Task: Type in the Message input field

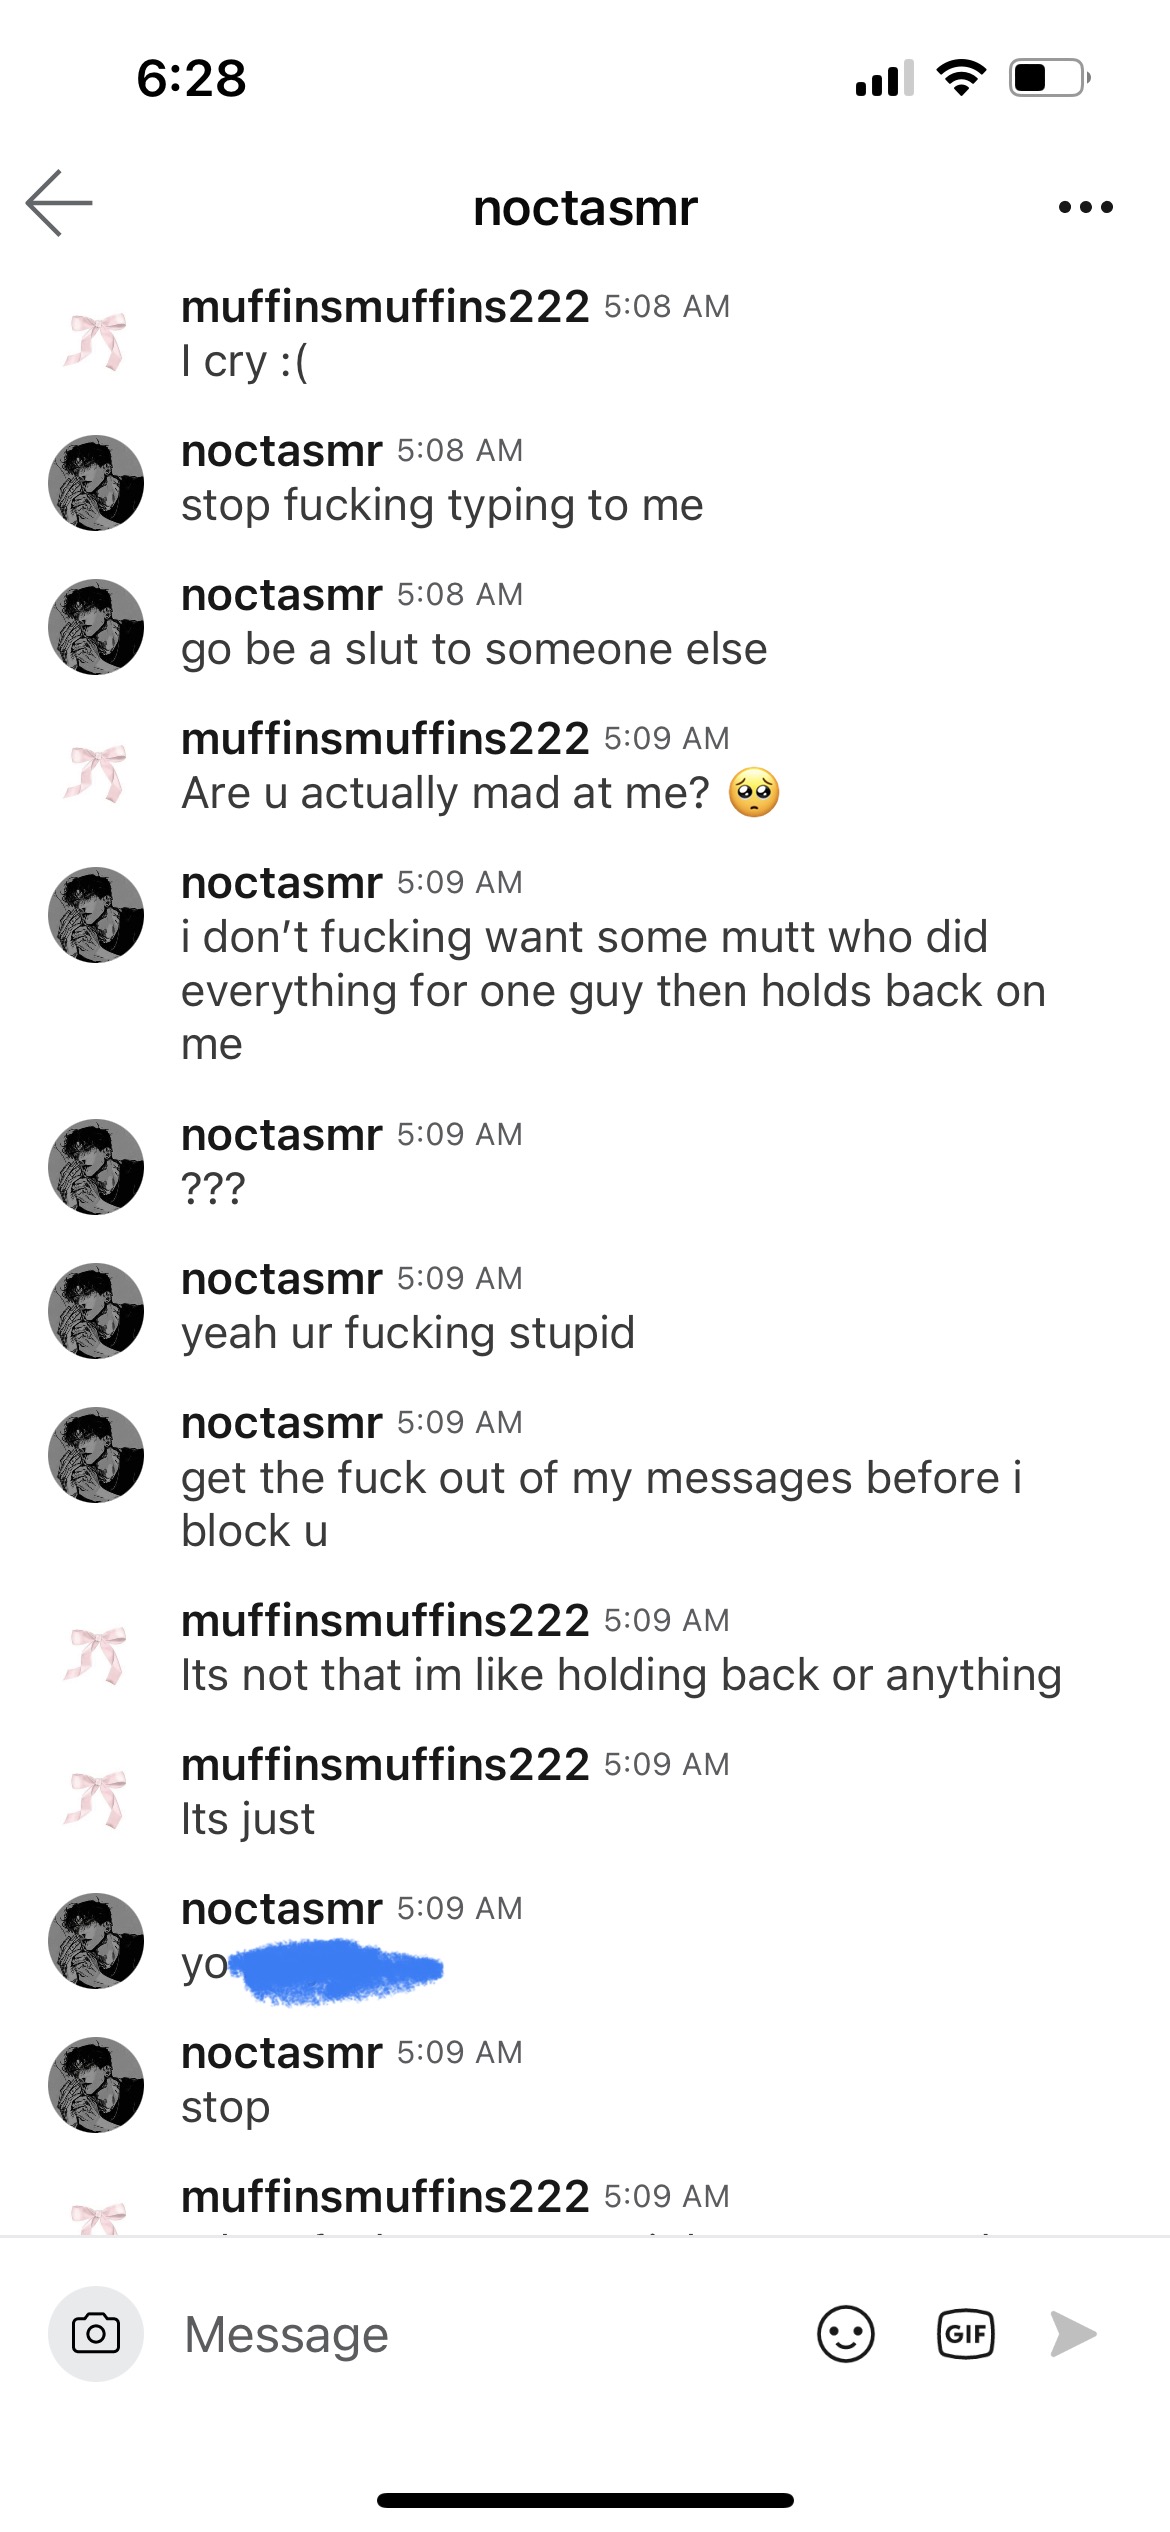Action: click(x=480, y=2334)
